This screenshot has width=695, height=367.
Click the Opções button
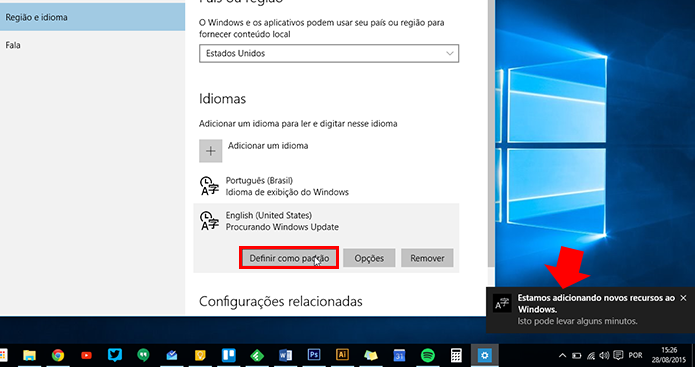[369, 258]
